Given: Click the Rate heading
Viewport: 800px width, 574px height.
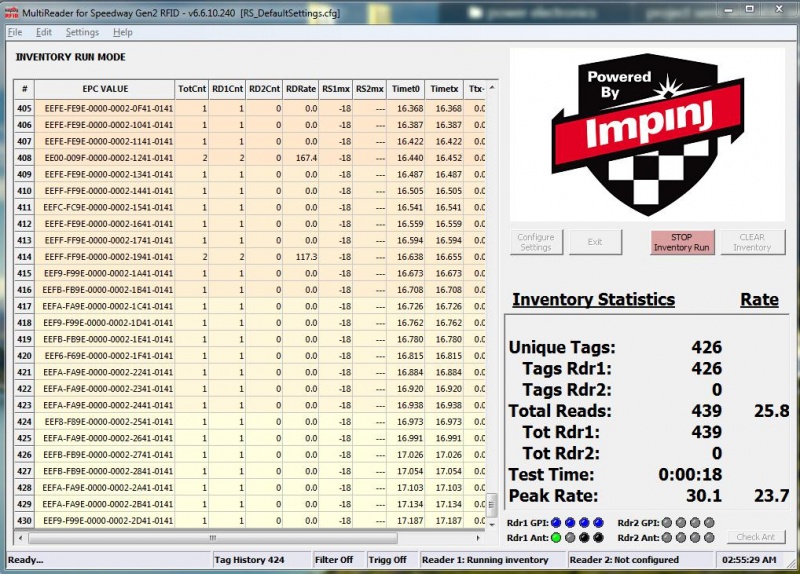Looking at the screenshot, I should pos(759,300).
